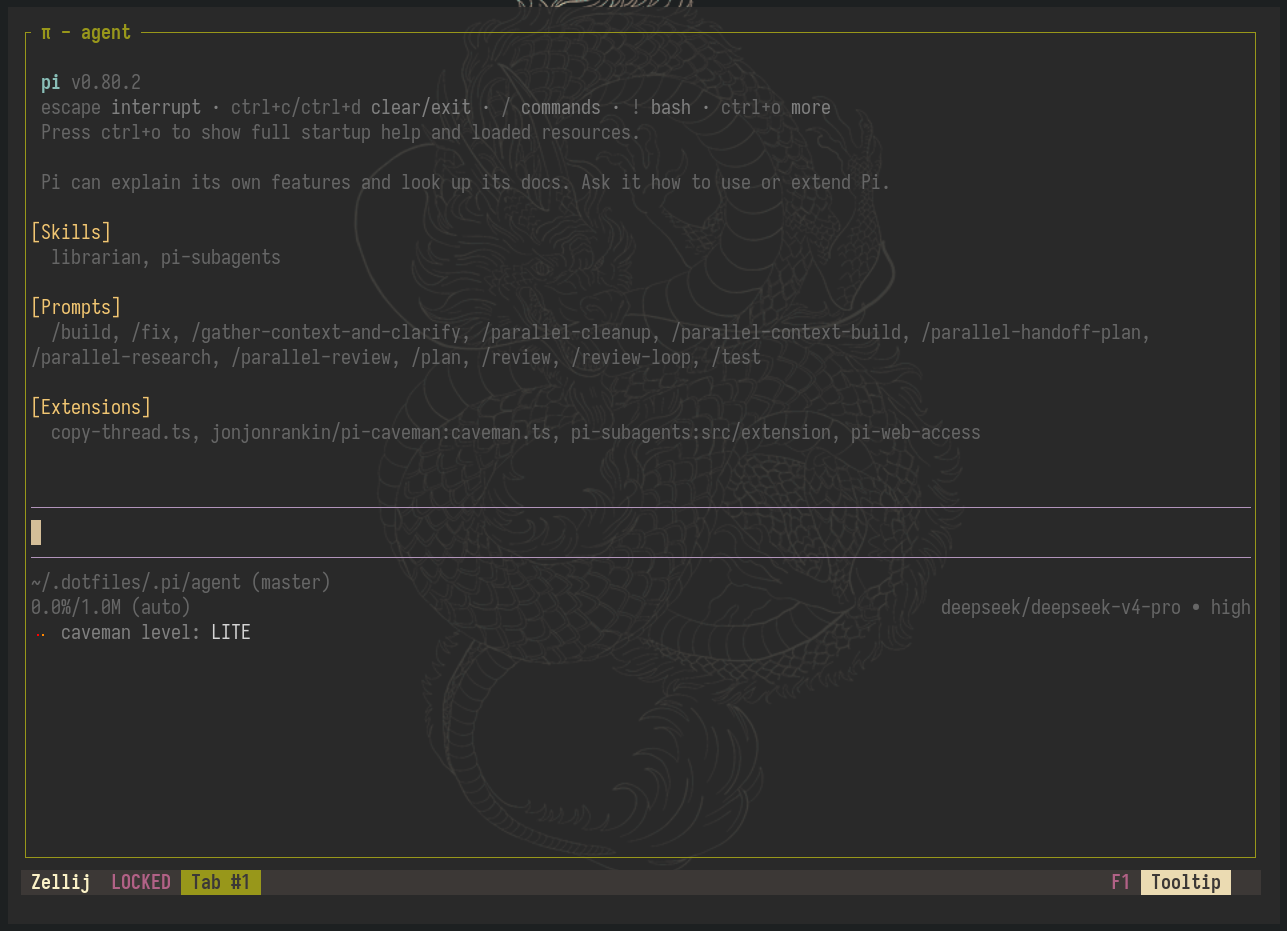Click the escape interrupt hint

coord(121,107)
